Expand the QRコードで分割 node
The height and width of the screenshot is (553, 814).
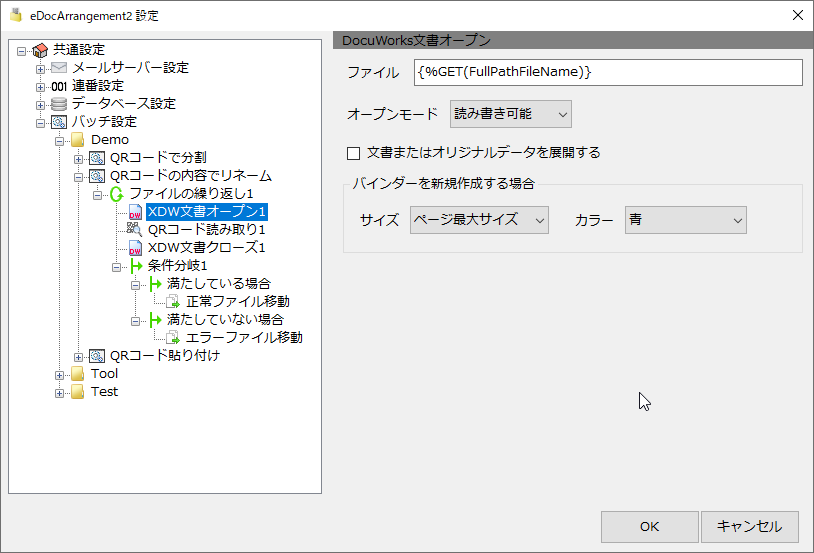(78, 159)
